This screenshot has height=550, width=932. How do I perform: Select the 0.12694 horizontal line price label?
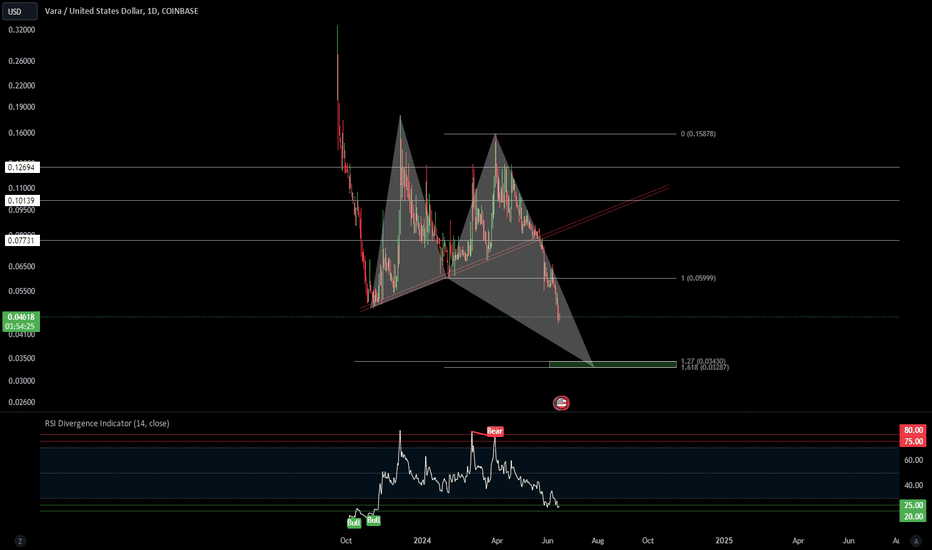[23, 168]
